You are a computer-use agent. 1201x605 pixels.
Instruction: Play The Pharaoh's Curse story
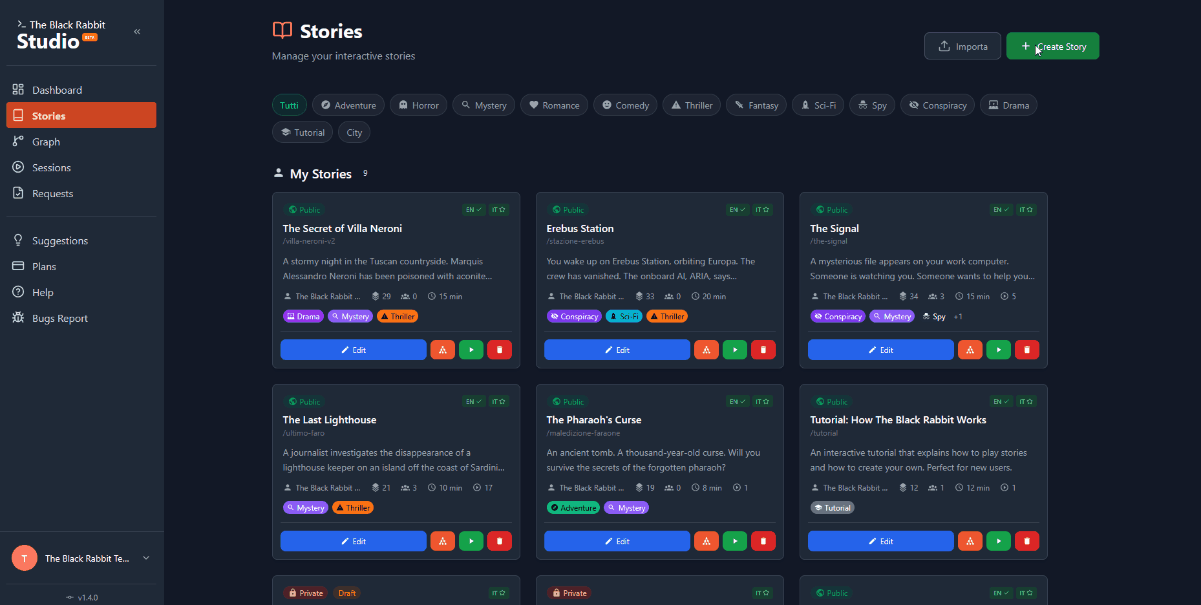point(735,541)
